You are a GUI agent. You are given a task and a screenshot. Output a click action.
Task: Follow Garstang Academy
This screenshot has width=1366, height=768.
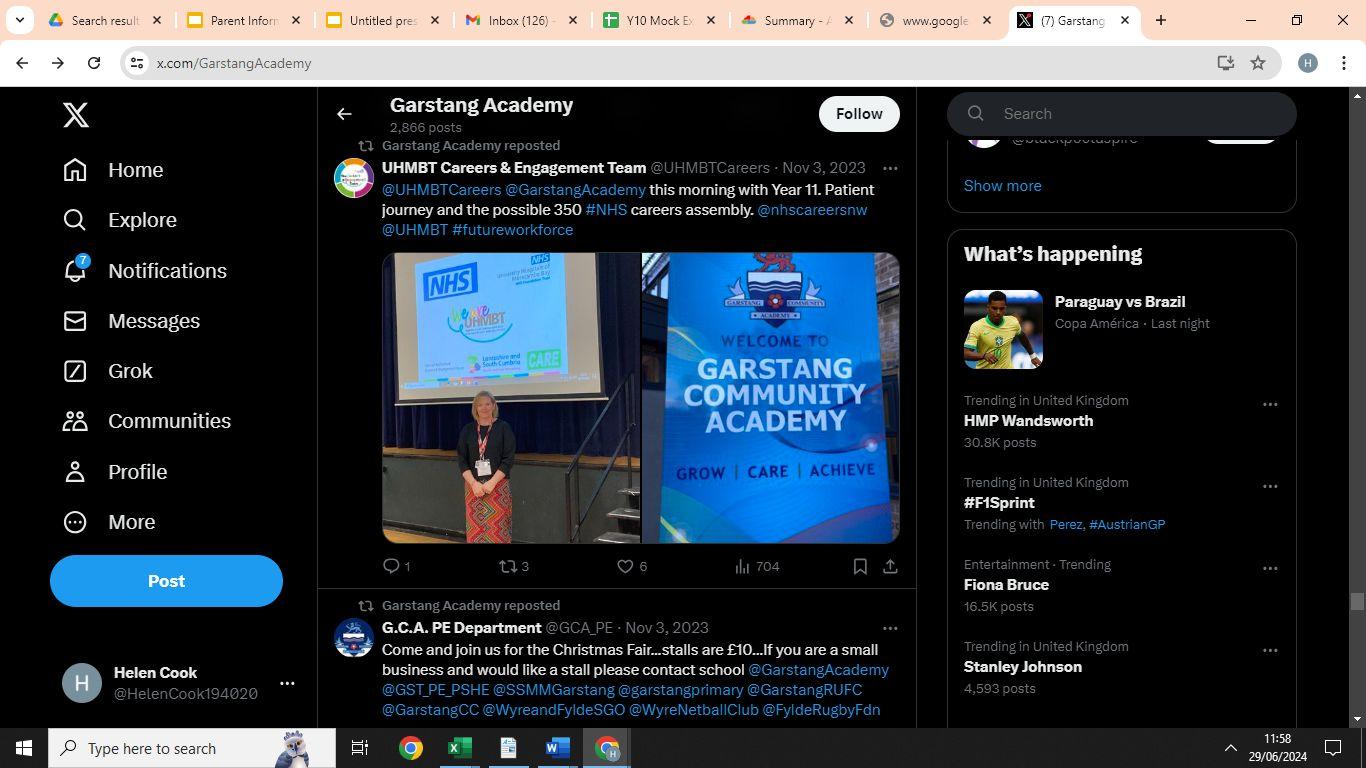point(859,114)
